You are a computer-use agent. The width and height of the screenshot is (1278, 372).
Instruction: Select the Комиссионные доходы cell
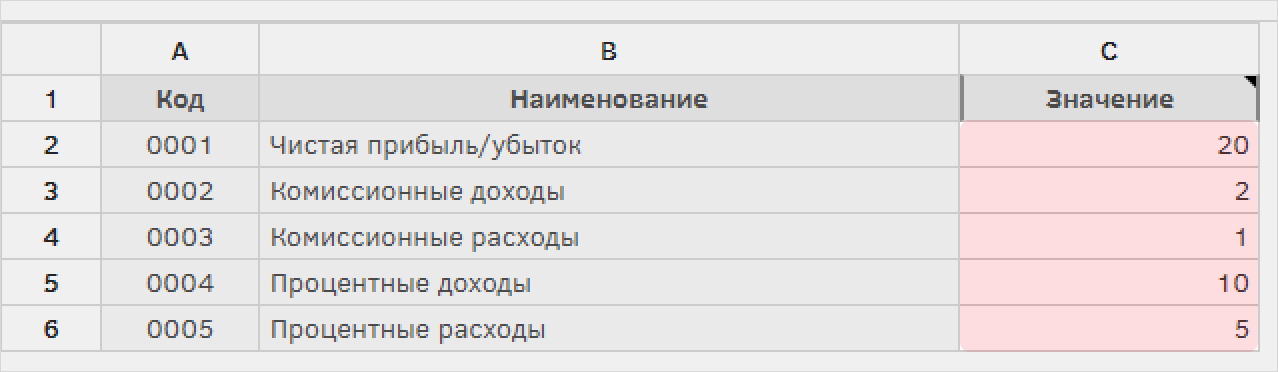tap(609, 192)
